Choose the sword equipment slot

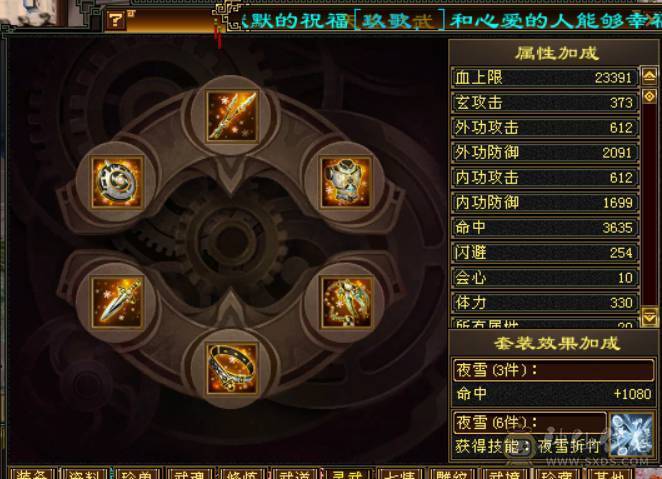117,302
